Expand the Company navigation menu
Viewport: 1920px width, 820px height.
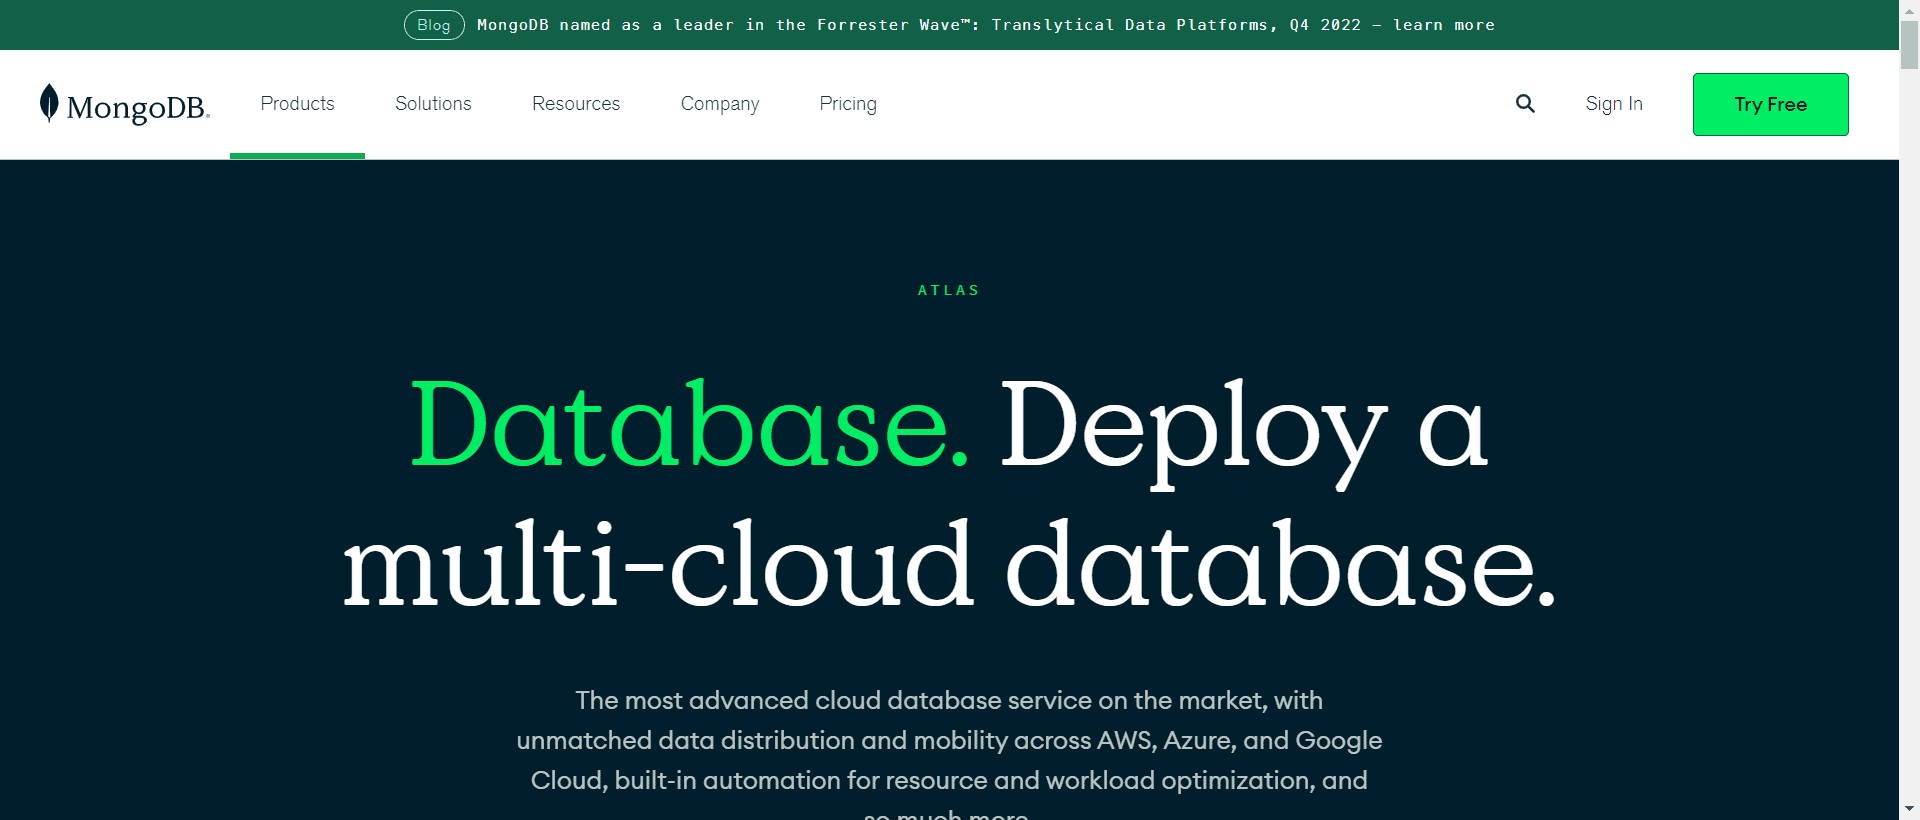[x=719, y=104]
